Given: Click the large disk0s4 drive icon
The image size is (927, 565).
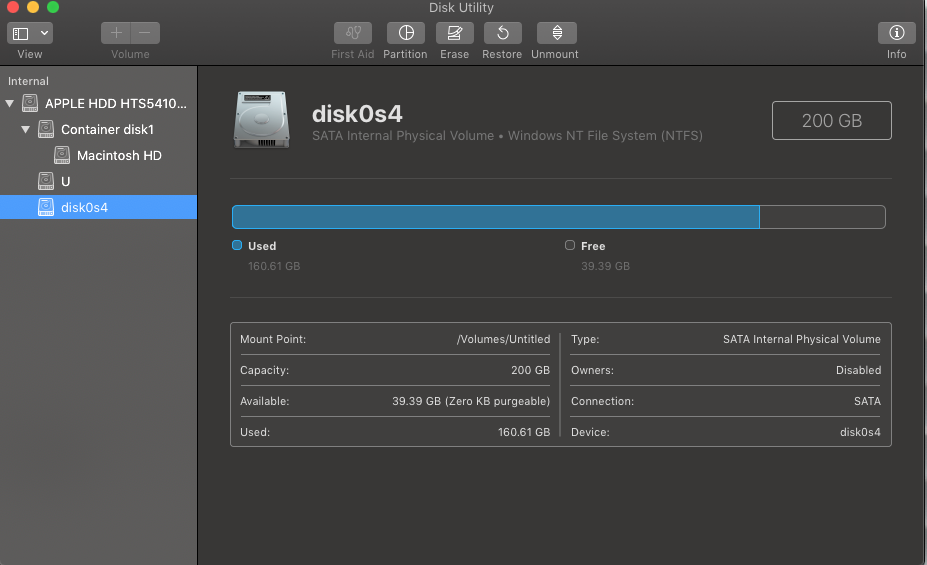Looking at the screenshot, I should [x=261, y=119].
